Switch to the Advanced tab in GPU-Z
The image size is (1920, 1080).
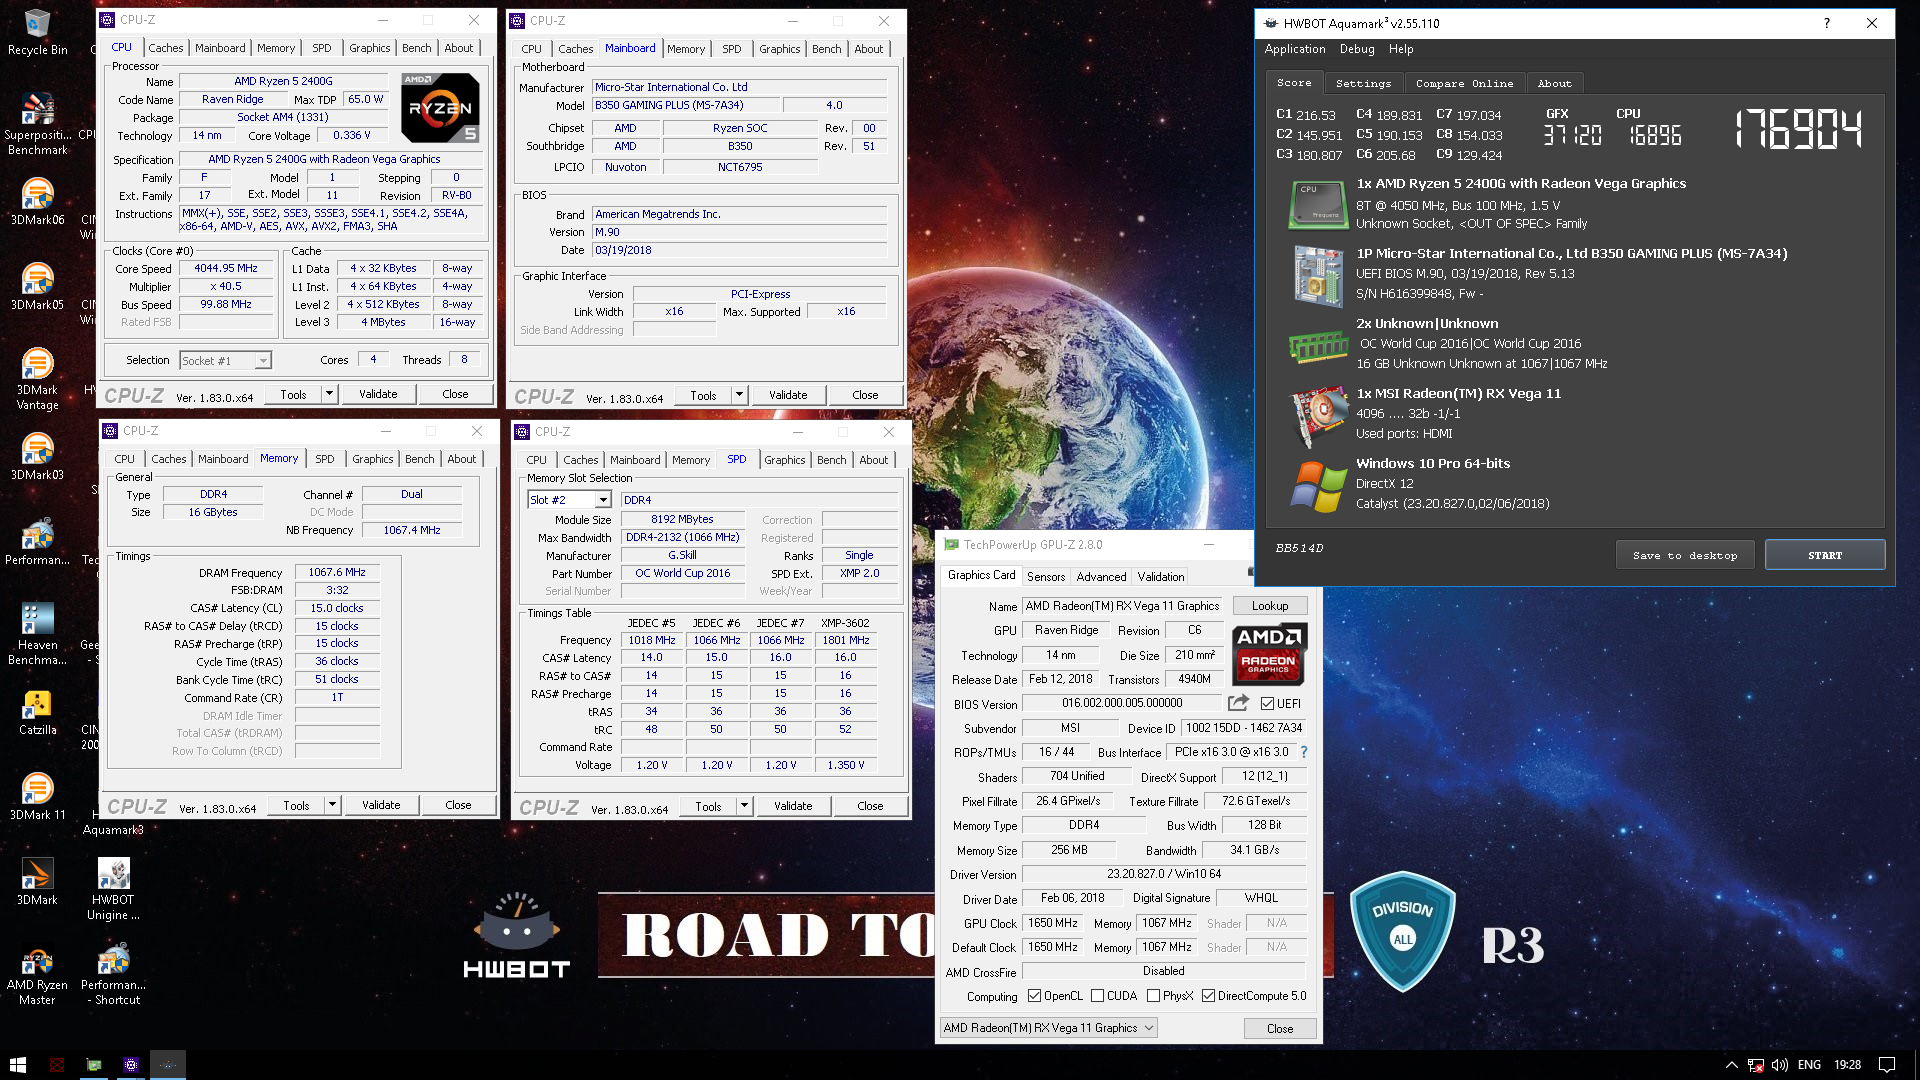pos(1101,577)
